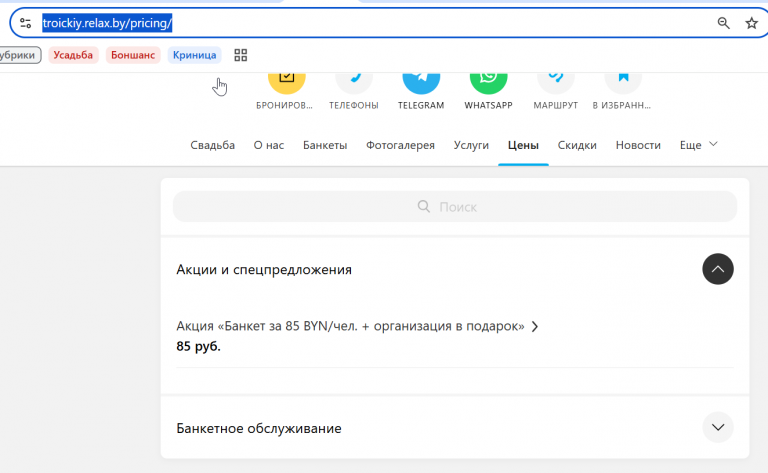Click the Телефоны label

pyautogui.click(x=354, y=105)
